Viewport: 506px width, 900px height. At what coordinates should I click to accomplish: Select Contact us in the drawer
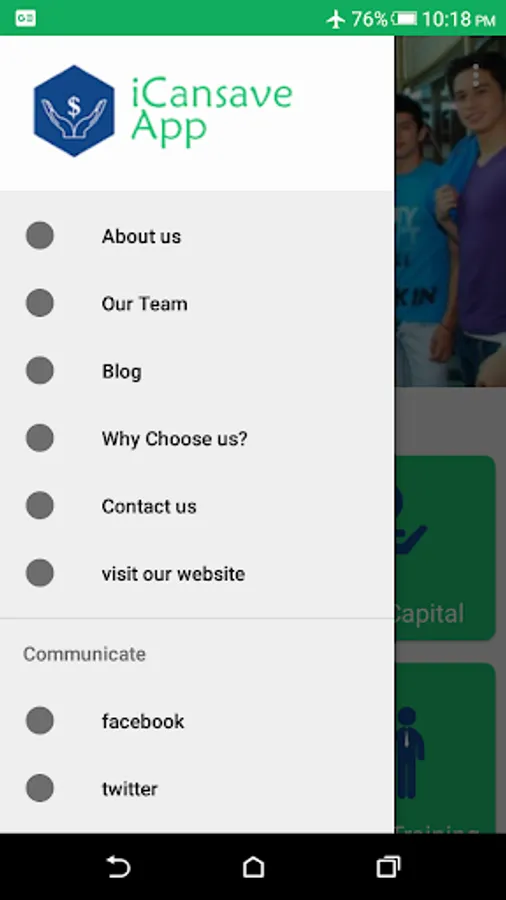click(x=197, y=506)
